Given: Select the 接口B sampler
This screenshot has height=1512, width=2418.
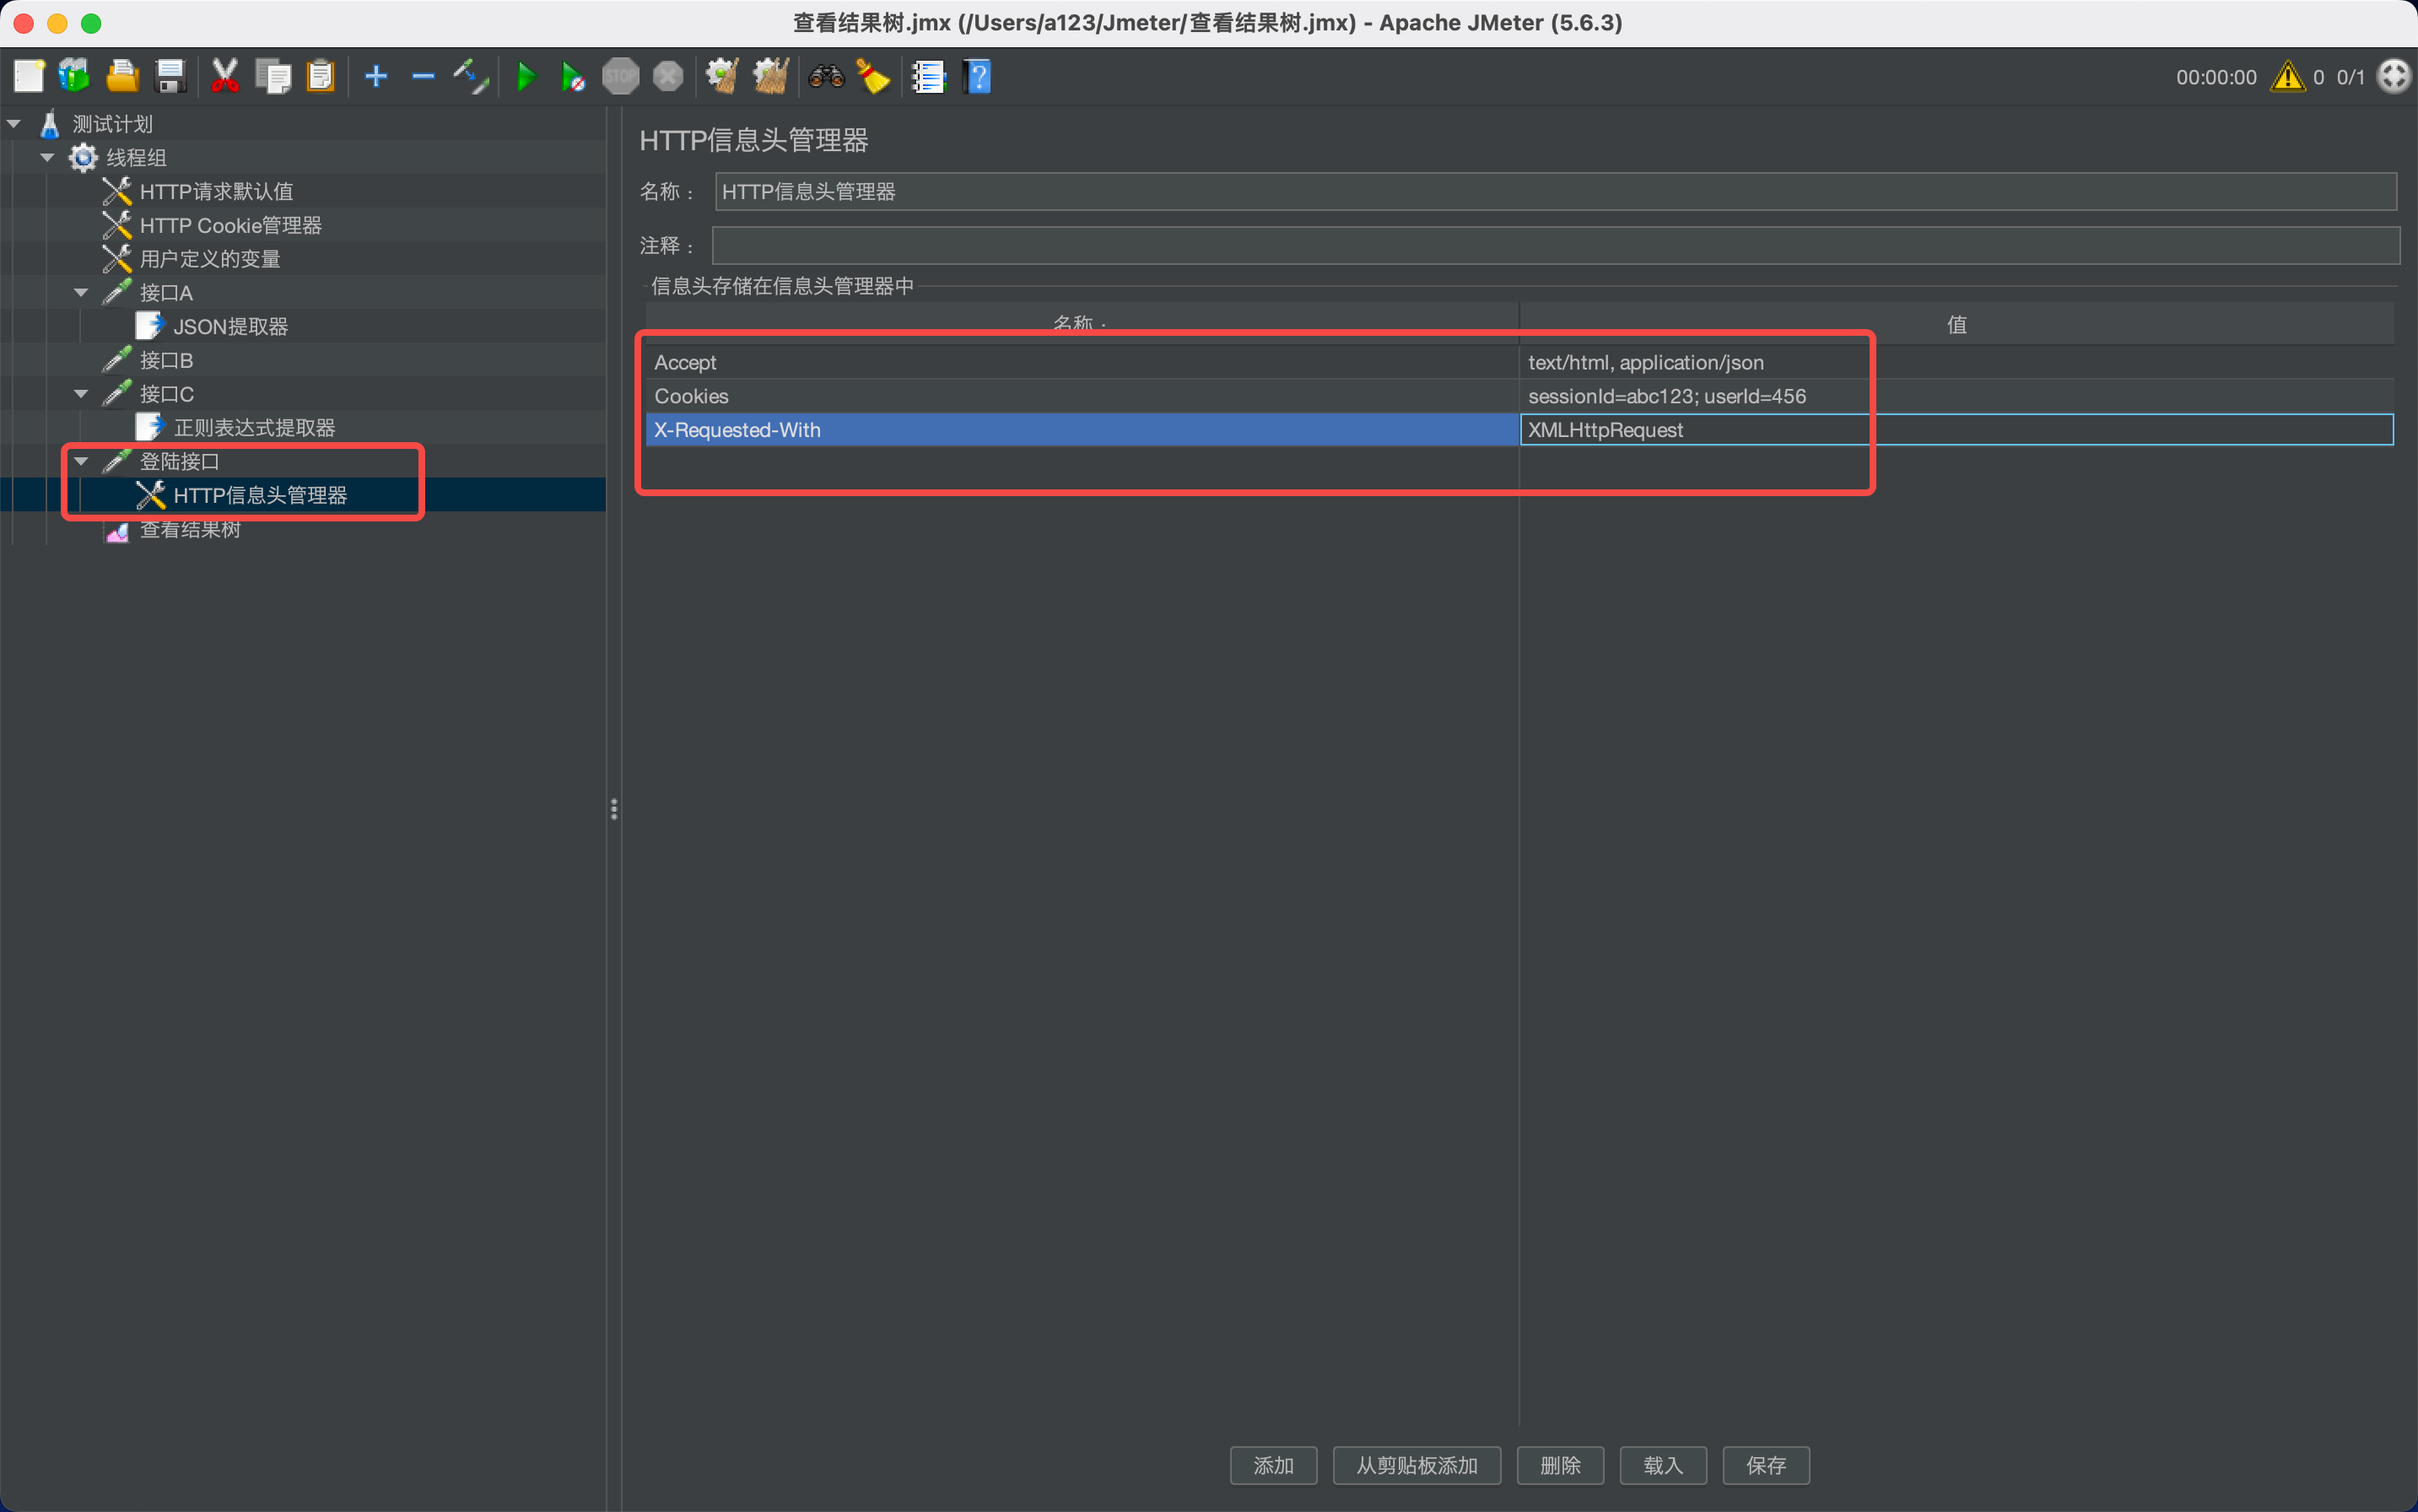Looking at the screenshot, I should (x=166, y=360).
